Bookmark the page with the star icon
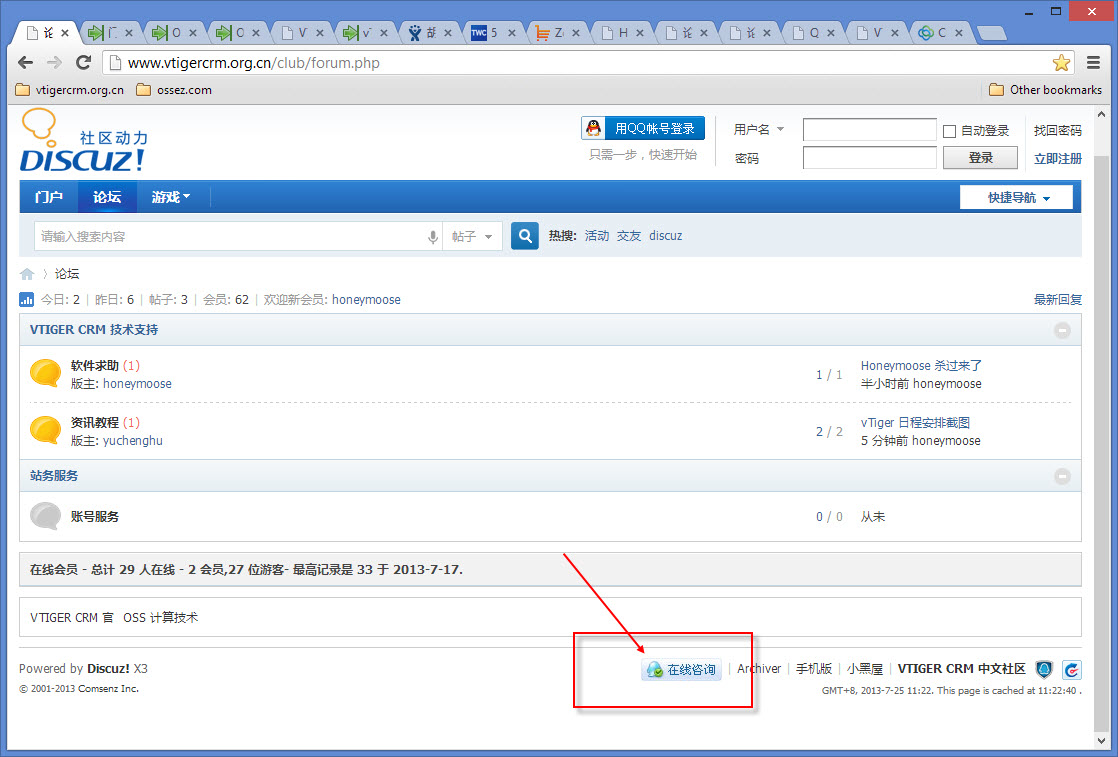 tap(1061, 63)
